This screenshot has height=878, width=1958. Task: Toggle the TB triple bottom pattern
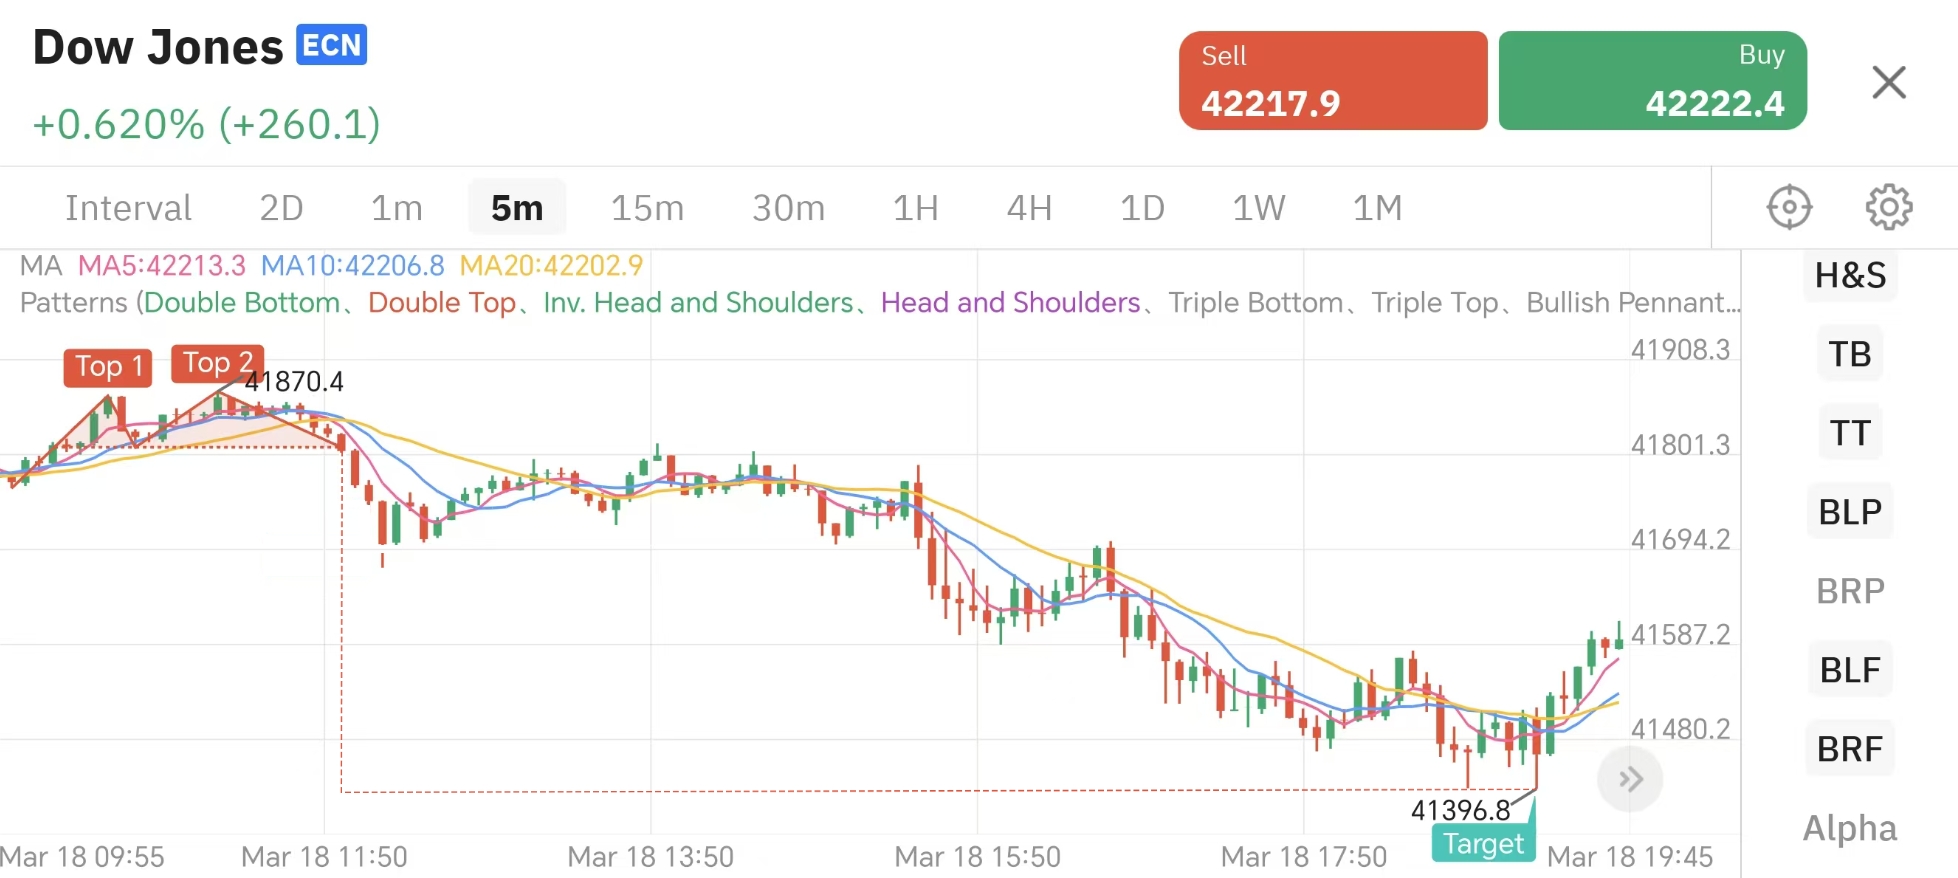1850,354
